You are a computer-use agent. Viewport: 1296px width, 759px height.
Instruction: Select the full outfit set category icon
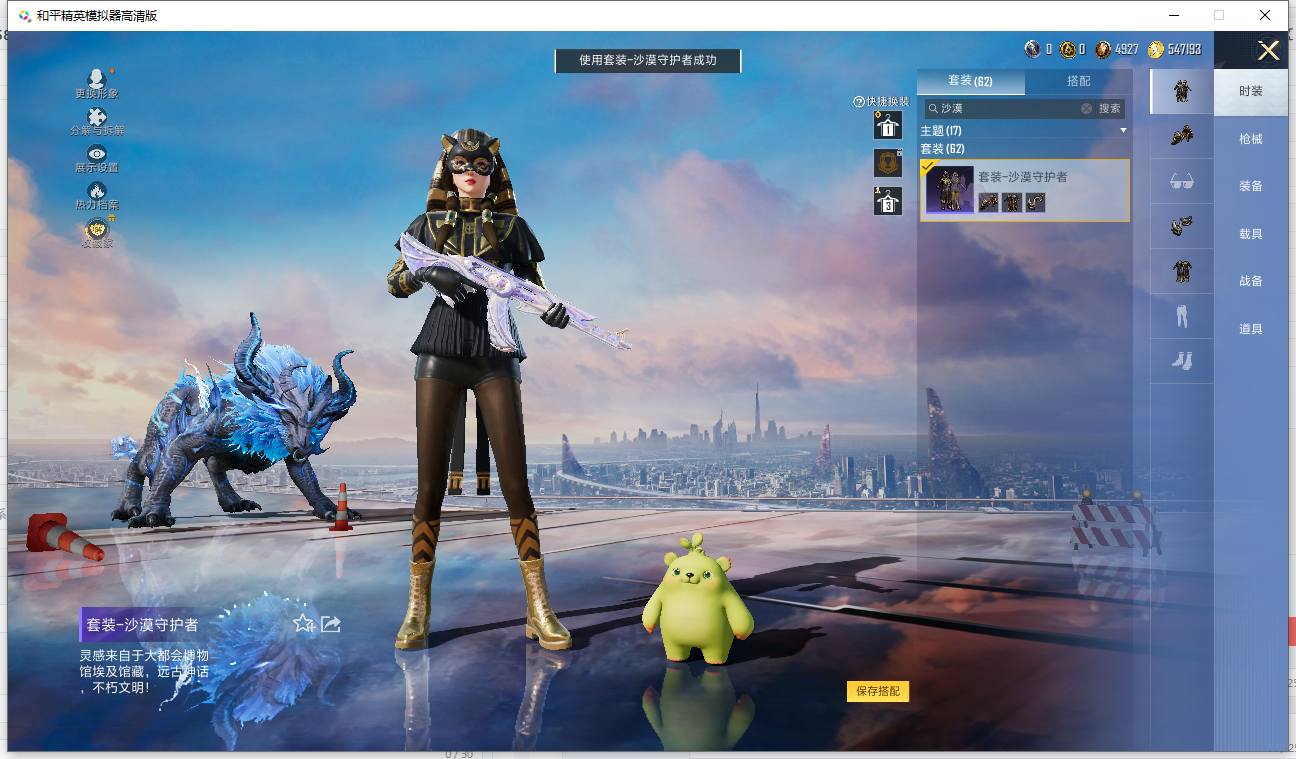[x=1182, y=91]
